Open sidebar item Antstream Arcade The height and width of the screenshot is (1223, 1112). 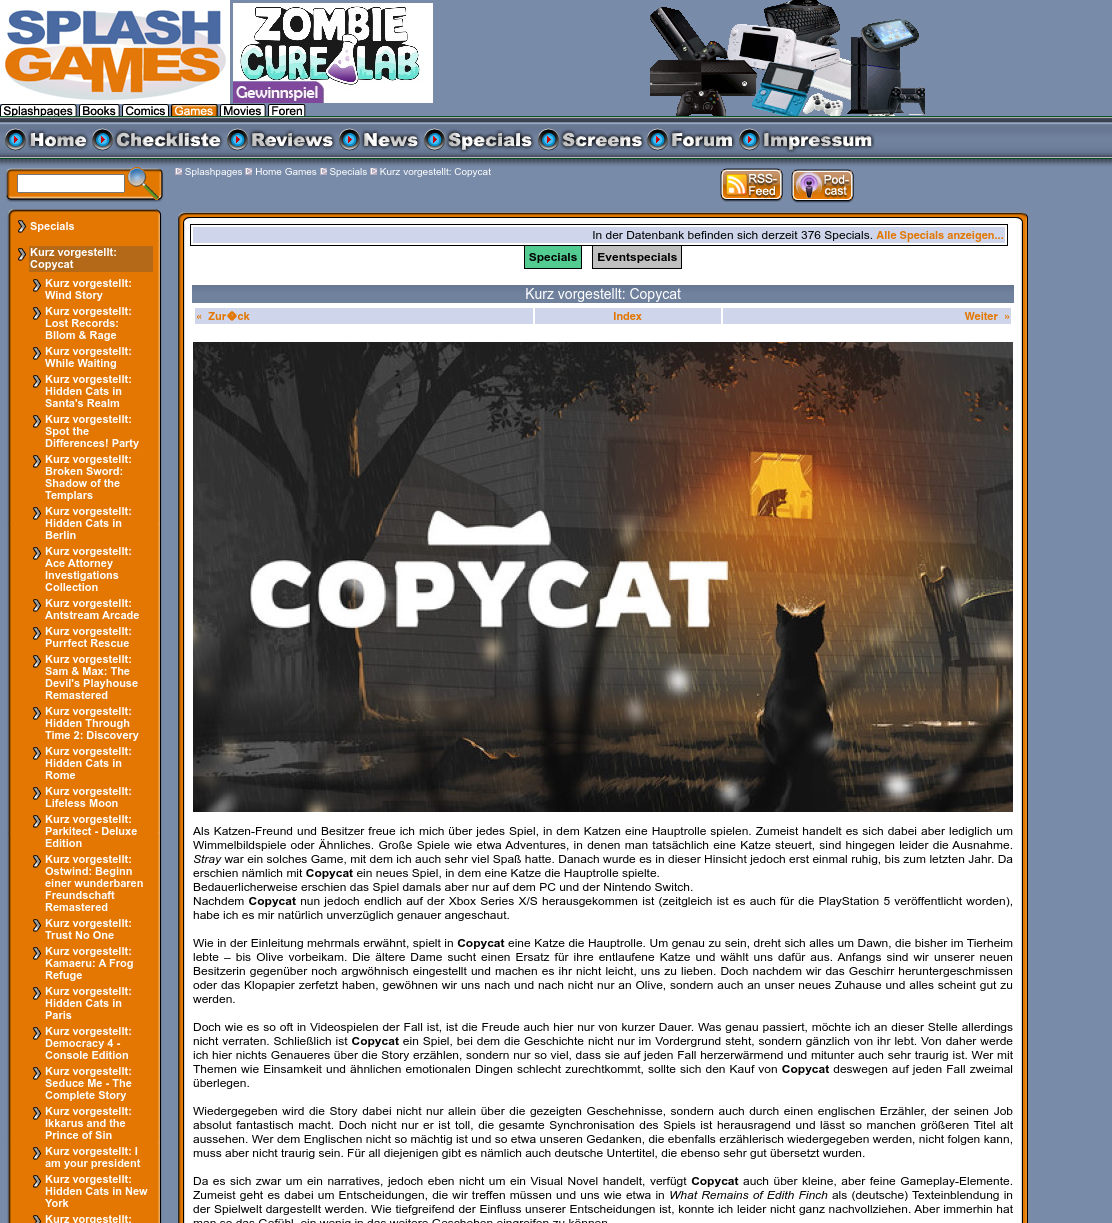pos(92,609)
